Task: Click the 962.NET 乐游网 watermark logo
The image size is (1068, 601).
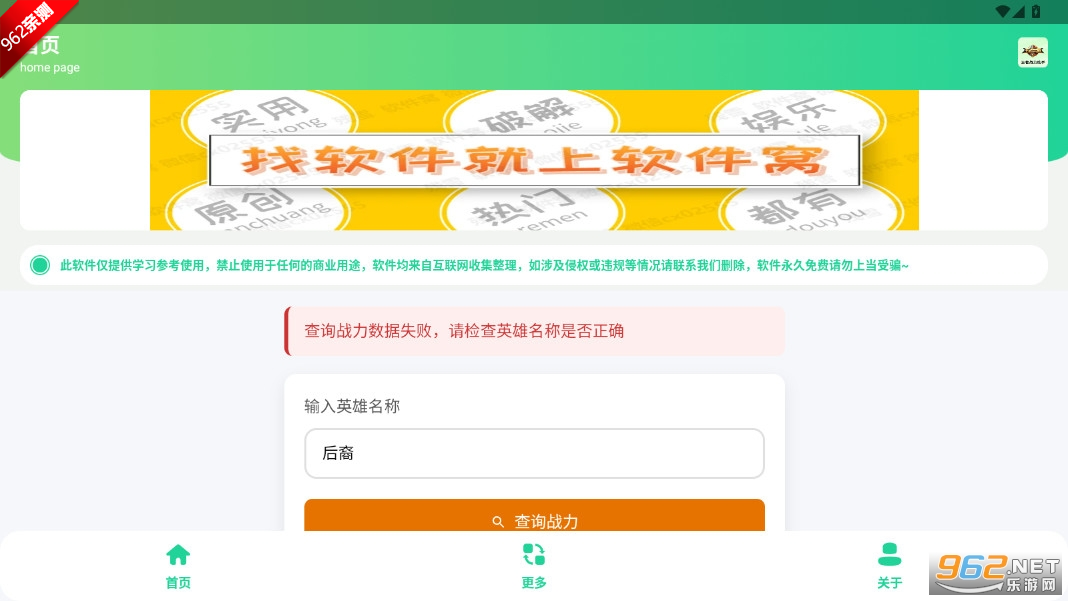Action: pyautogui.click(x=996, y=572)
